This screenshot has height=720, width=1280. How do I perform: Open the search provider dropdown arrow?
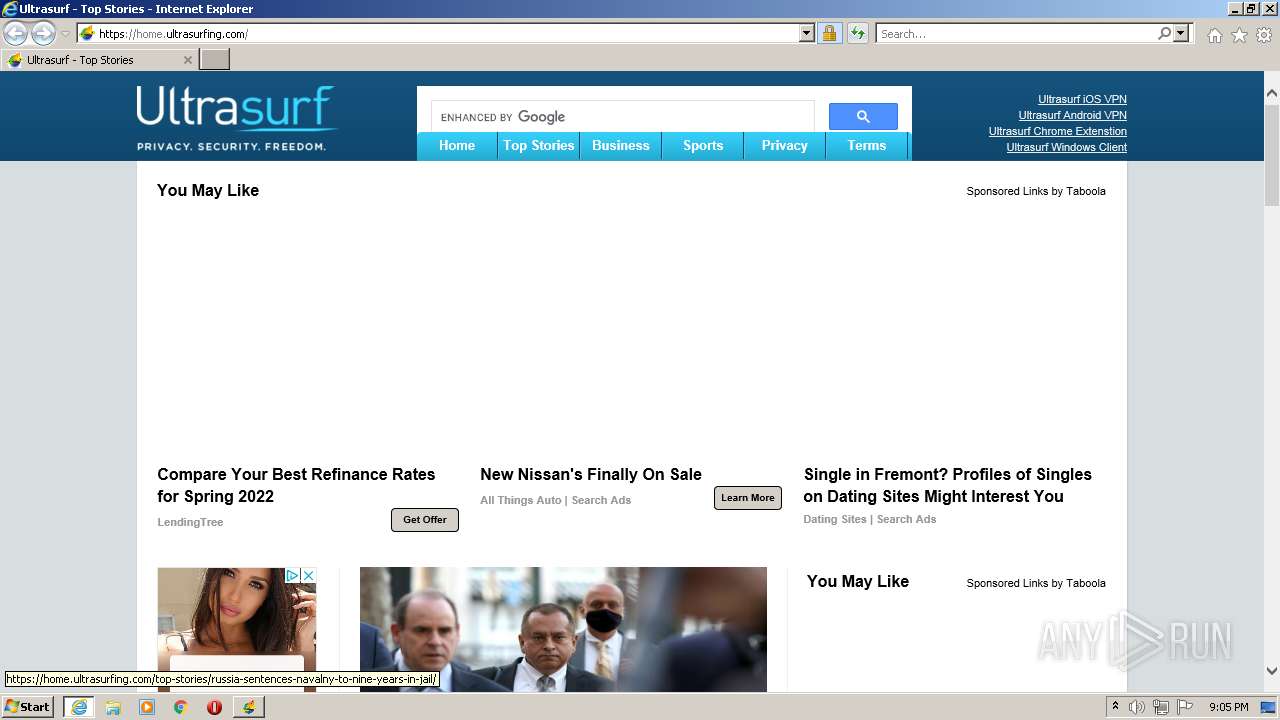tap(1181, 34)
